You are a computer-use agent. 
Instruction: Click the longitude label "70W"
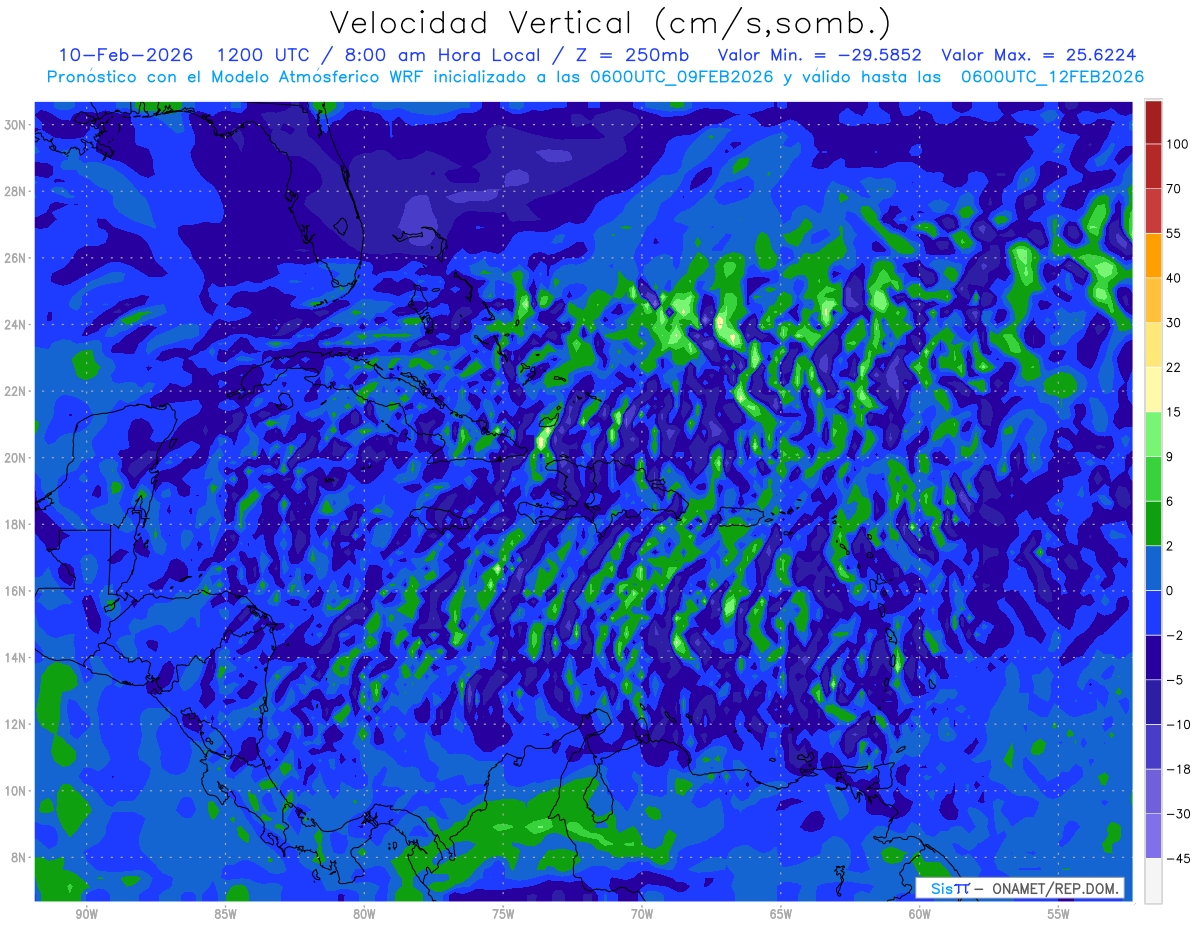(642, 915)
